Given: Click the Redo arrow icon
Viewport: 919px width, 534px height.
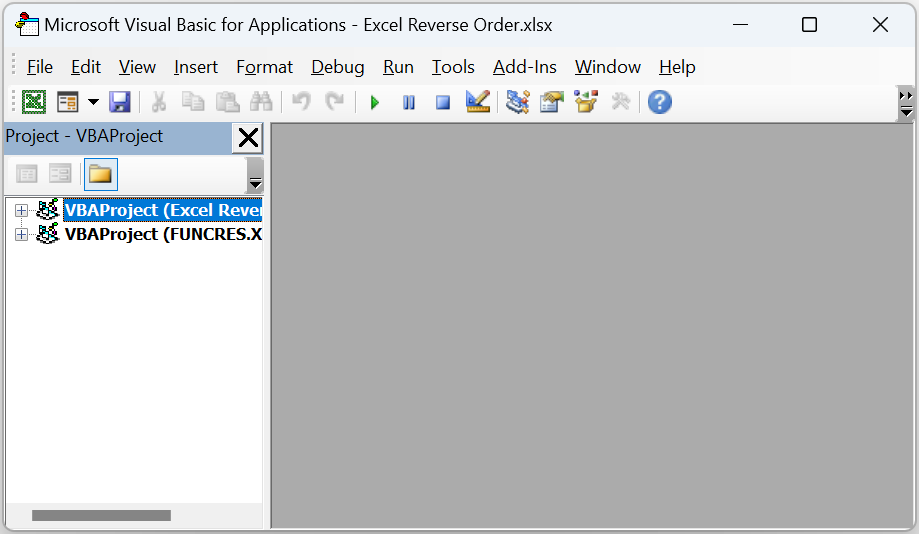Looking at the screenshot, I should click(335, 102).
